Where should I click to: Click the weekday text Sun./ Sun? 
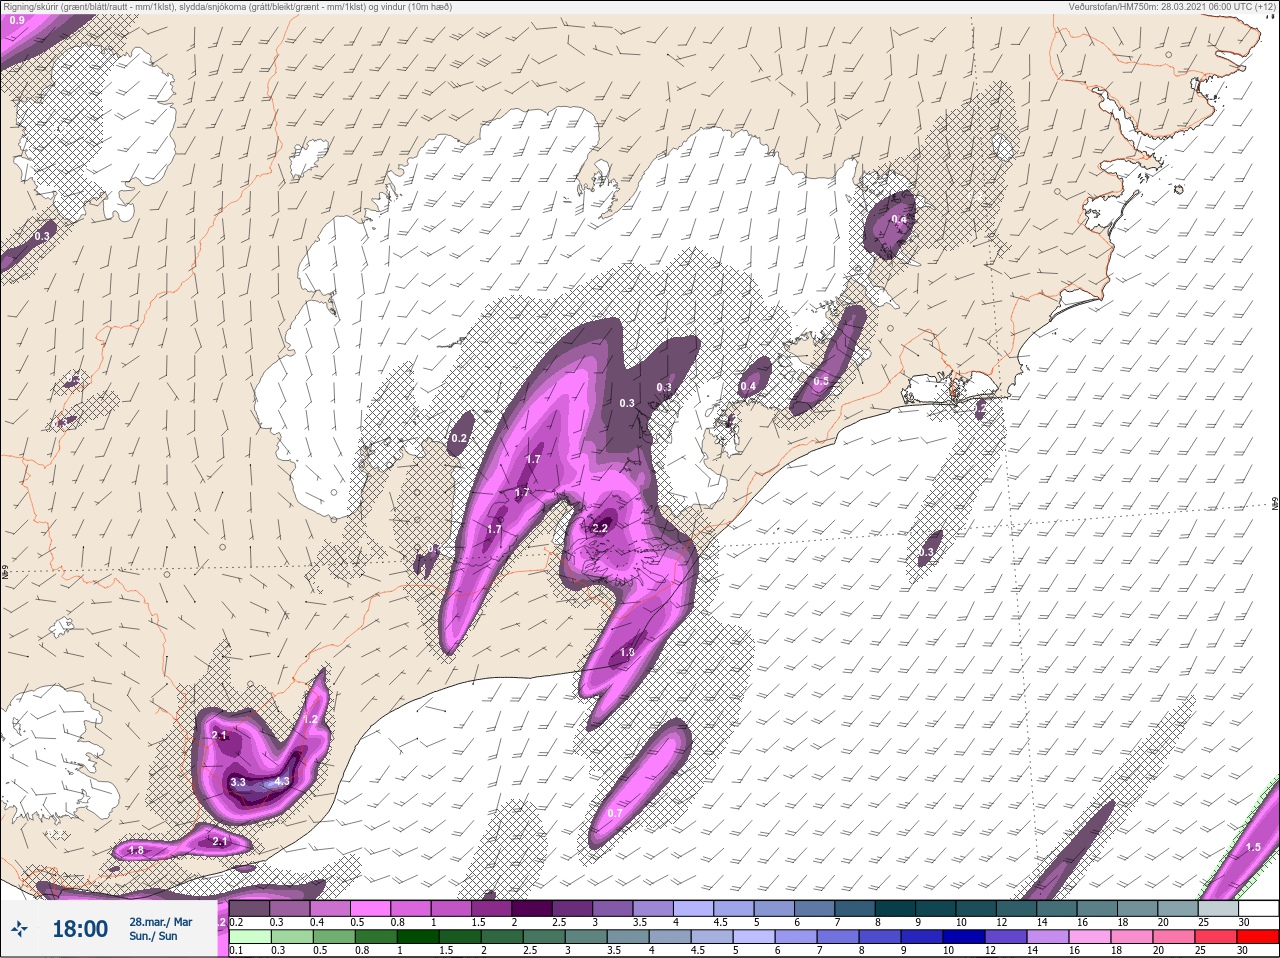coord(153,936)
